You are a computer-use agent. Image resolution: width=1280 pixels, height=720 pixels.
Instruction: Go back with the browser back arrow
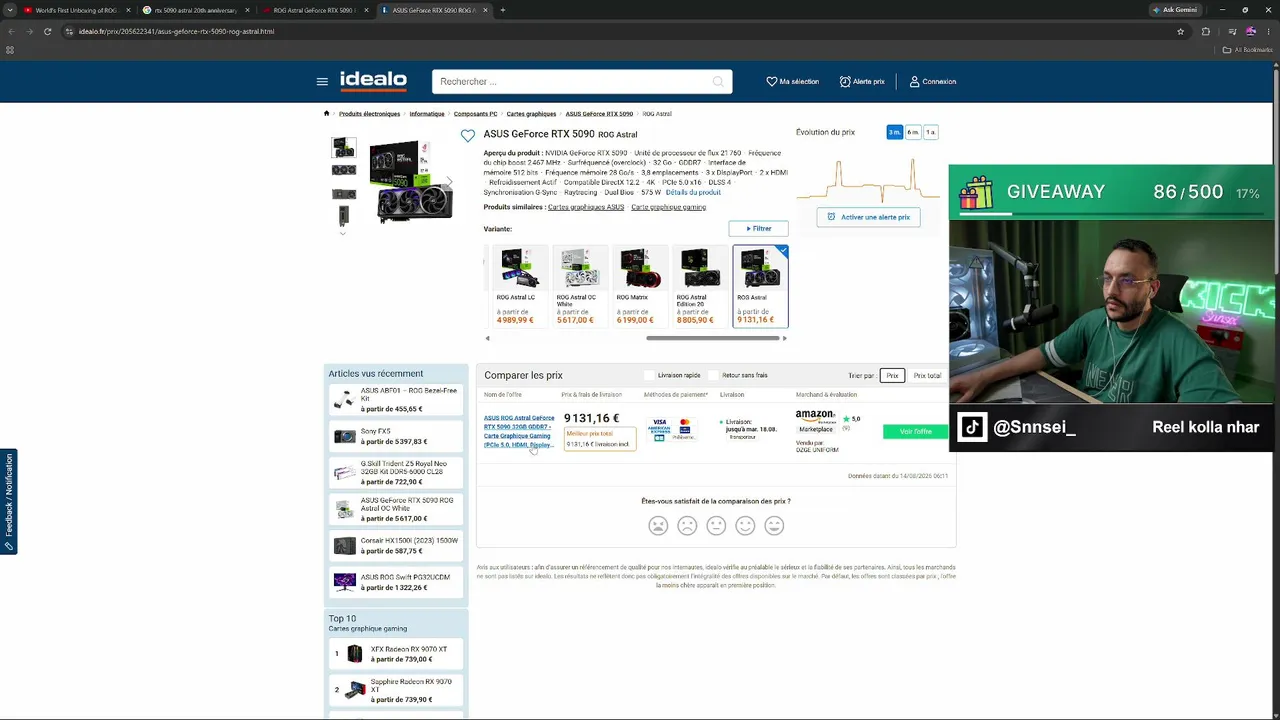(11, 31)
